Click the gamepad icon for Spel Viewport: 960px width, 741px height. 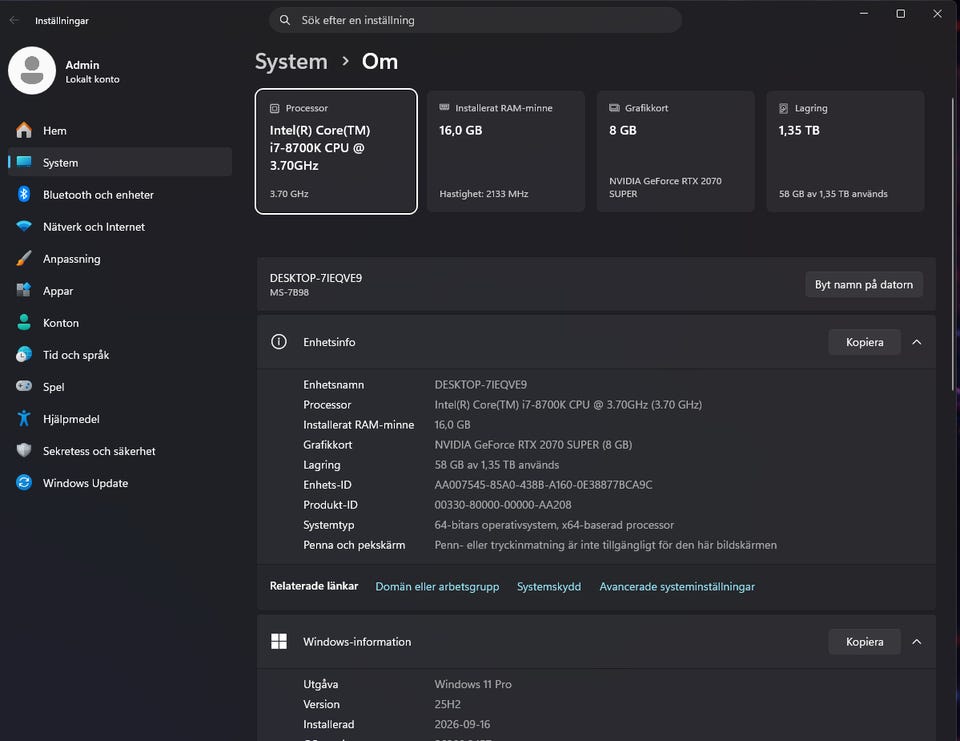click(24, 386)
